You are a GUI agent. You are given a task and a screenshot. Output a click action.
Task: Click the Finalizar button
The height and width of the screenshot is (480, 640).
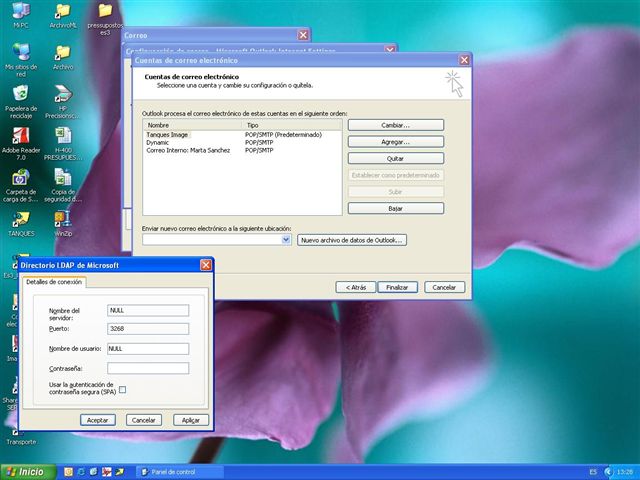397,287
